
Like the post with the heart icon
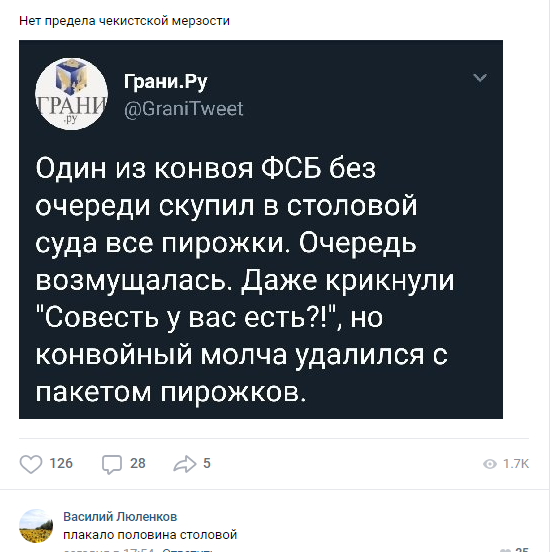pos(31,464)
